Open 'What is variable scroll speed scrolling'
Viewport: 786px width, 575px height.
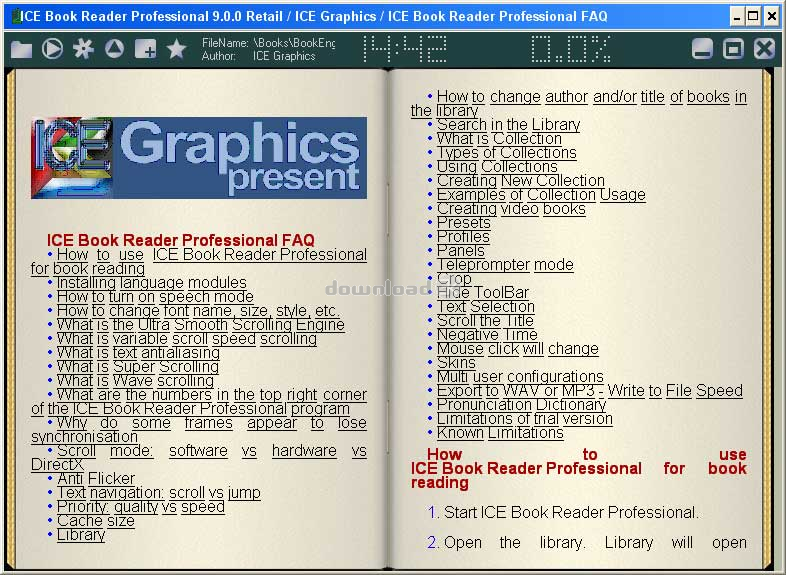(x=187, y=339)
